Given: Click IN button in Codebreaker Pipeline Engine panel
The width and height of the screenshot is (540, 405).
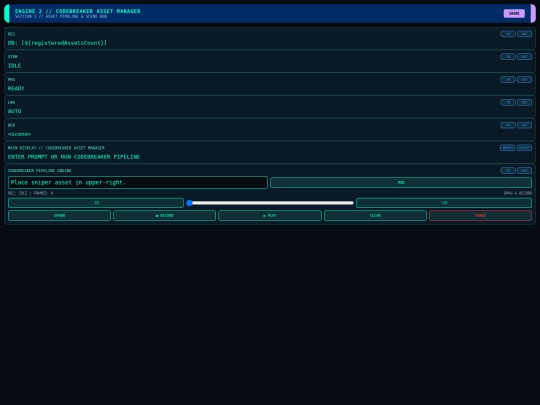Looking at the screenshot, I should 508,170.
